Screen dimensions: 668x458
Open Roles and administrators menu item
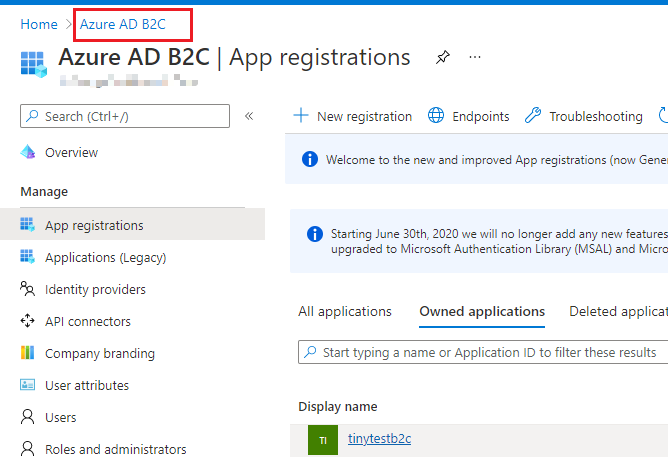point(116,449)
